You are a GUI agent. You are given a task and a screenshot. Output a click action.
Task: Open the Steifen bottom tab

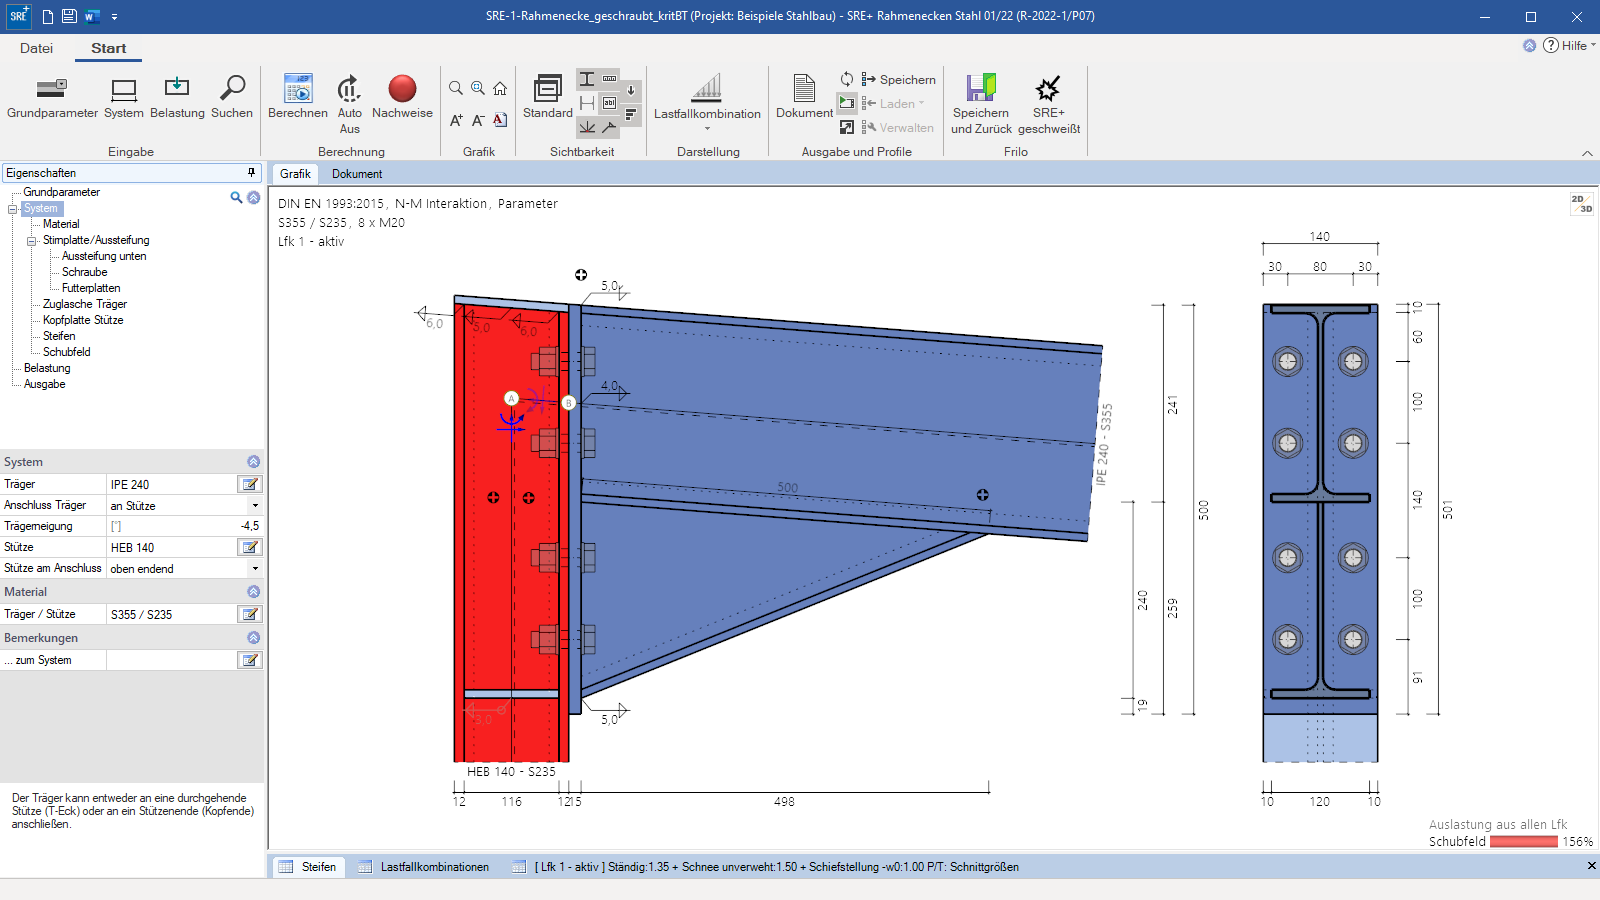pos(308,867)
